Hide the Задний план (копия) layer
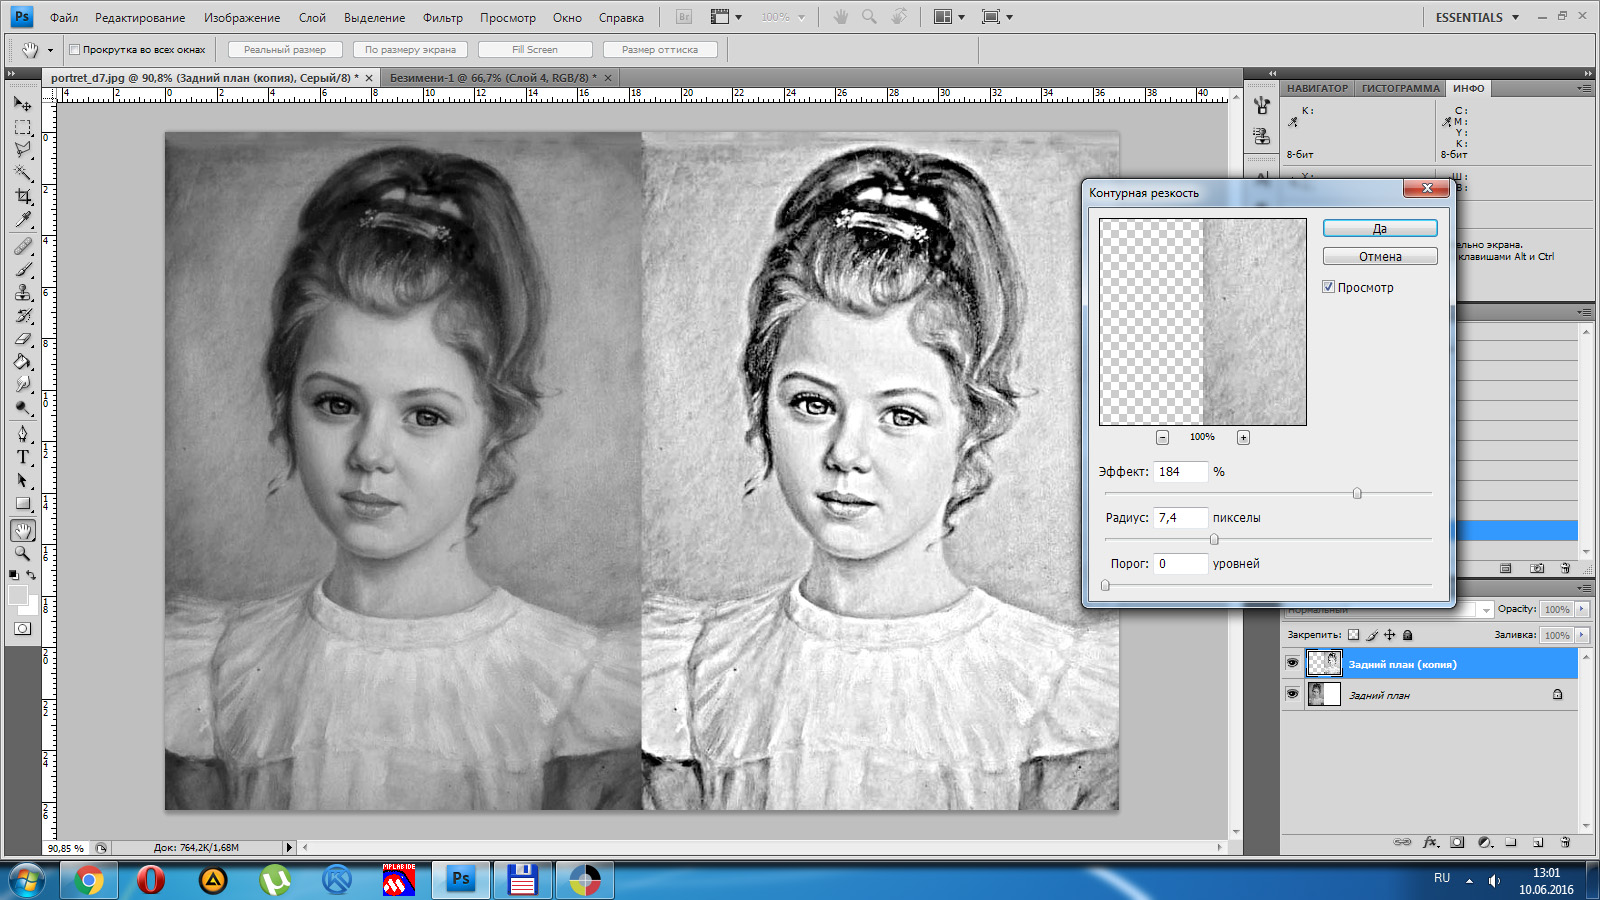The image size is (1600, 900). (1292, 663)
